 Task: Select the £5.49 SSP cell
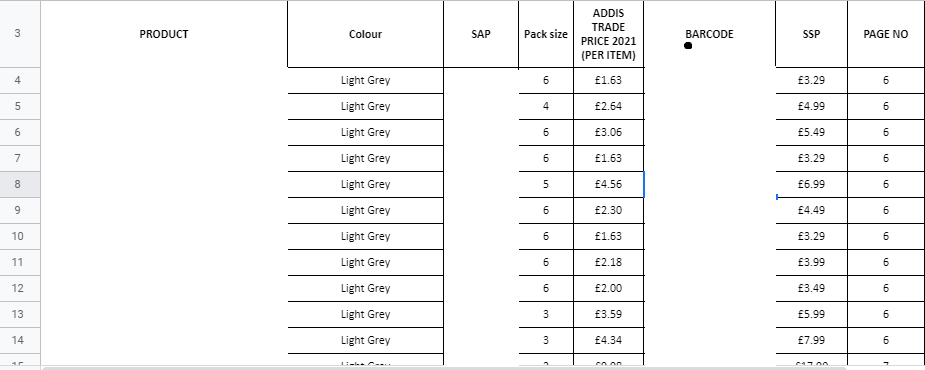coord(811,132)
